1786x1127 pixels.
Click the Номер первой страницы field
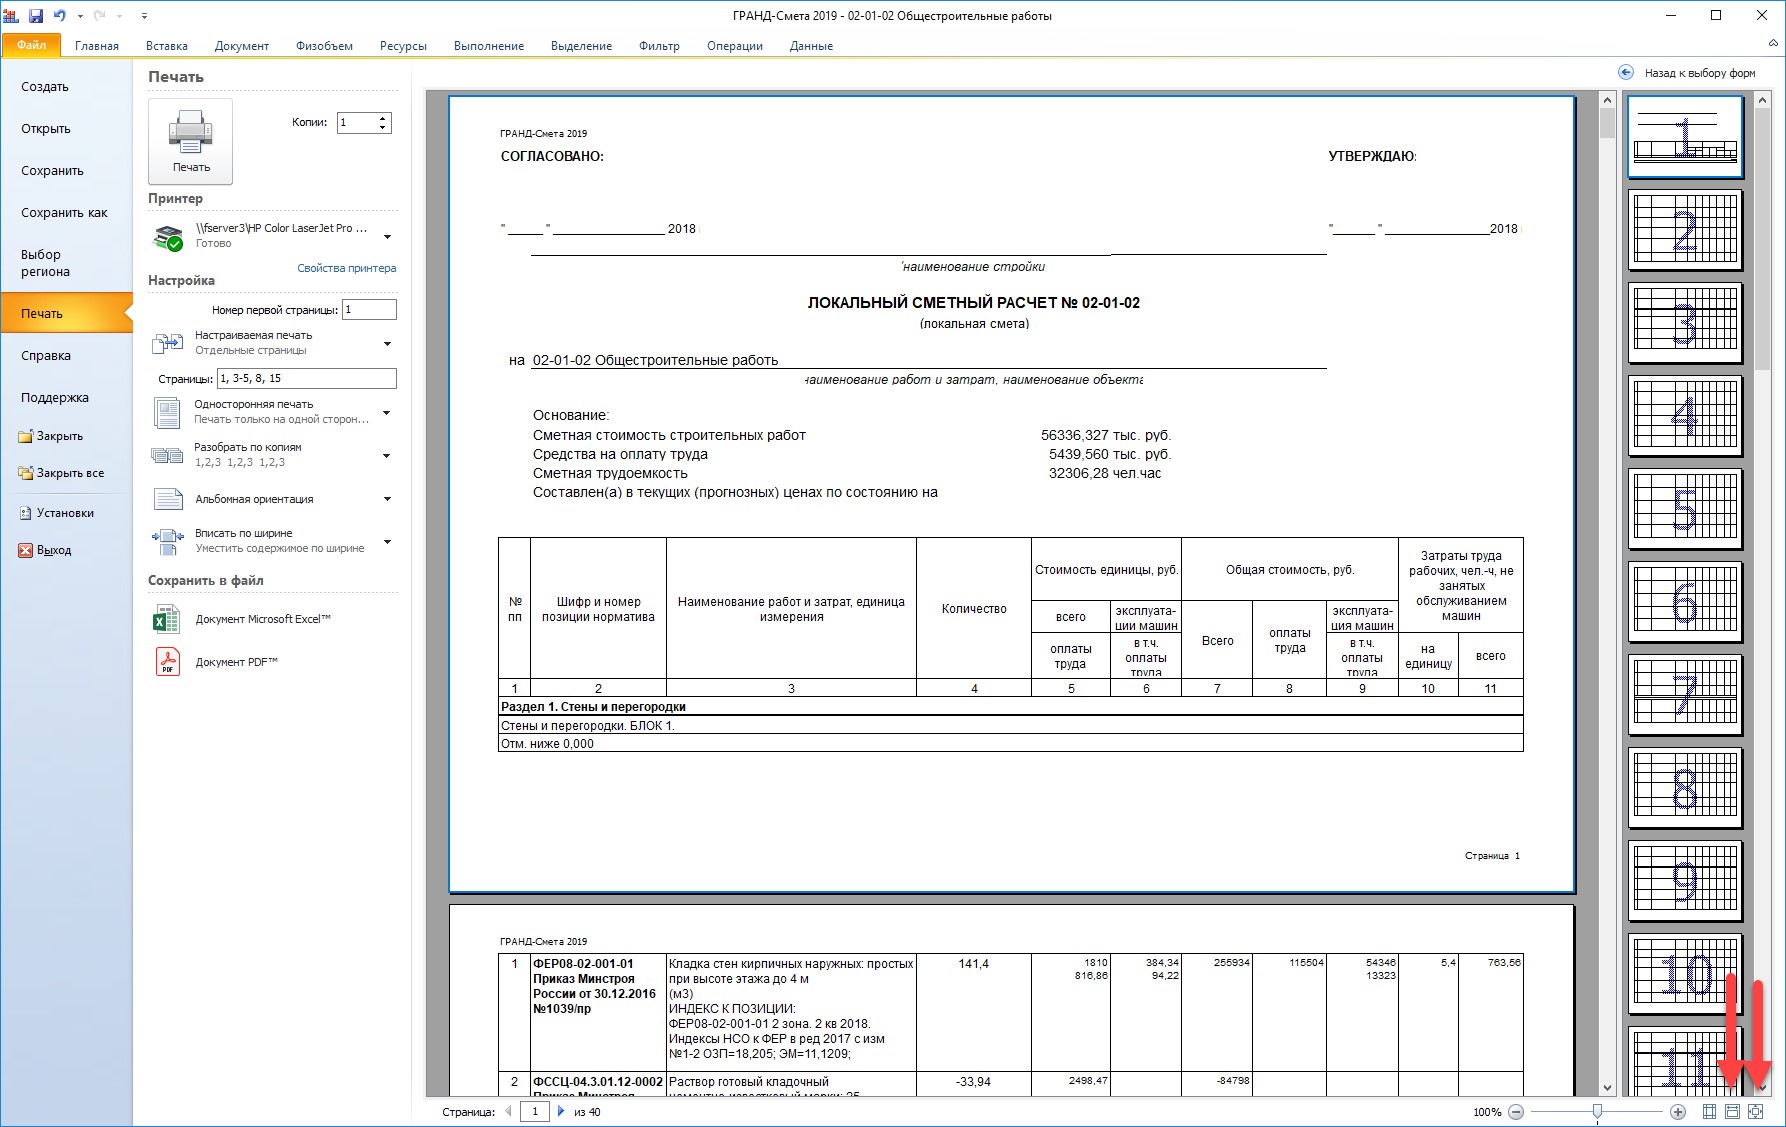(x=369, y=310)
